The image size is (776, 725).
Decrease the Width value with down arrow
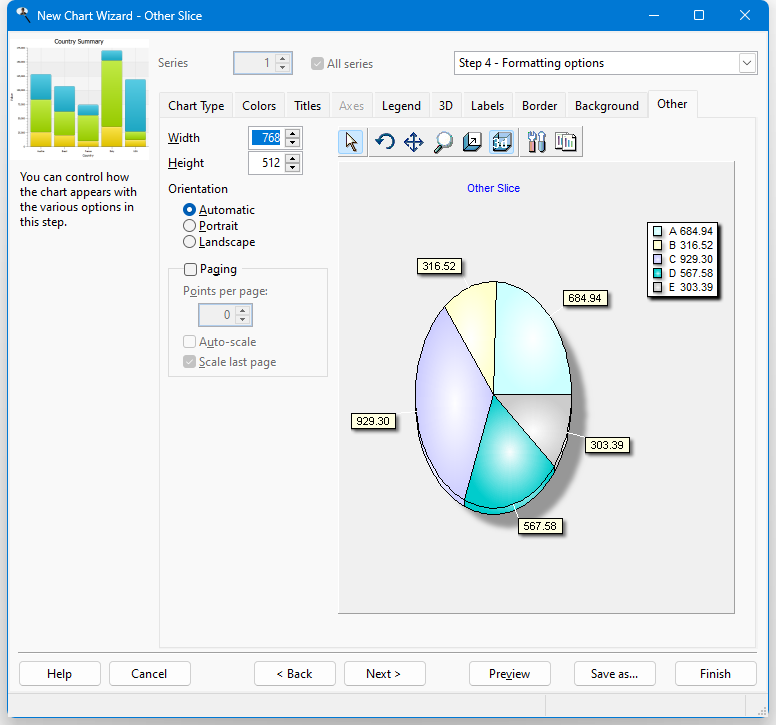[x=292, y=143]
